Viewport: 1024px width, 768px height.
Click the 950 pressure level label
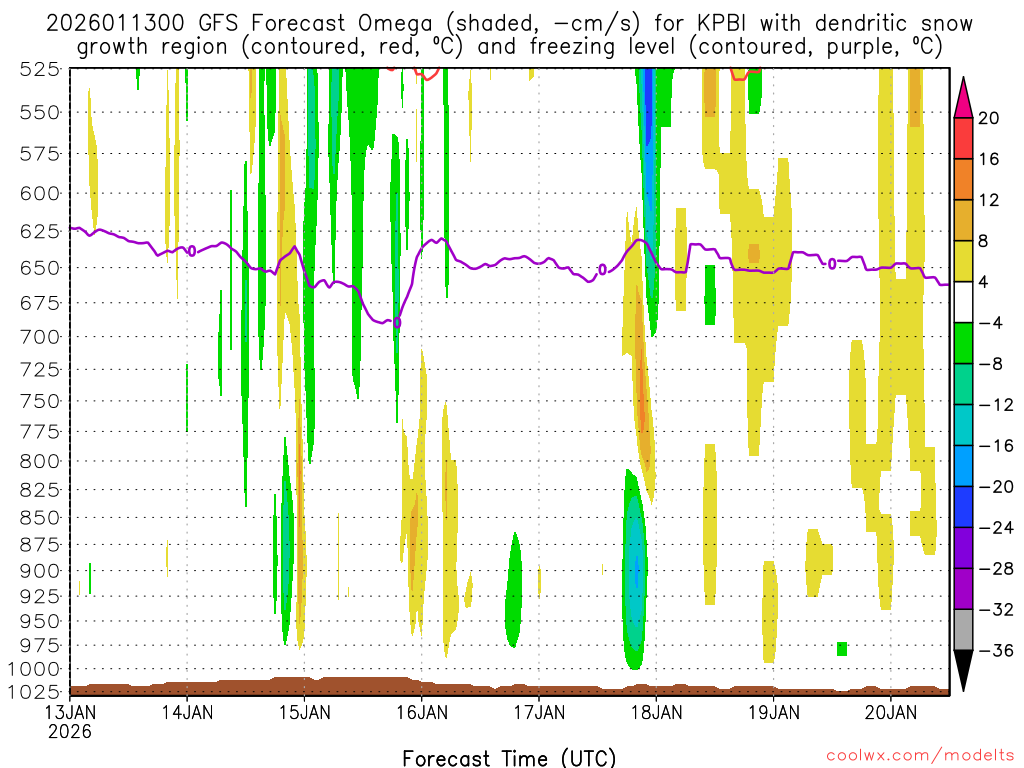40,621
